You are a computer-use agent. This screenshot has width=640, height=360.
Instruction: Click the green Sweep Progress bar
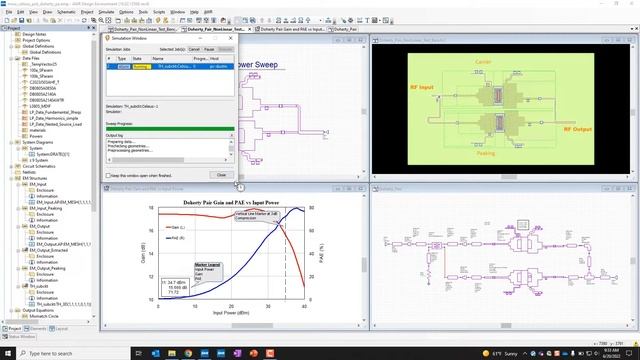pyautogui.click(x=170, y=129)
